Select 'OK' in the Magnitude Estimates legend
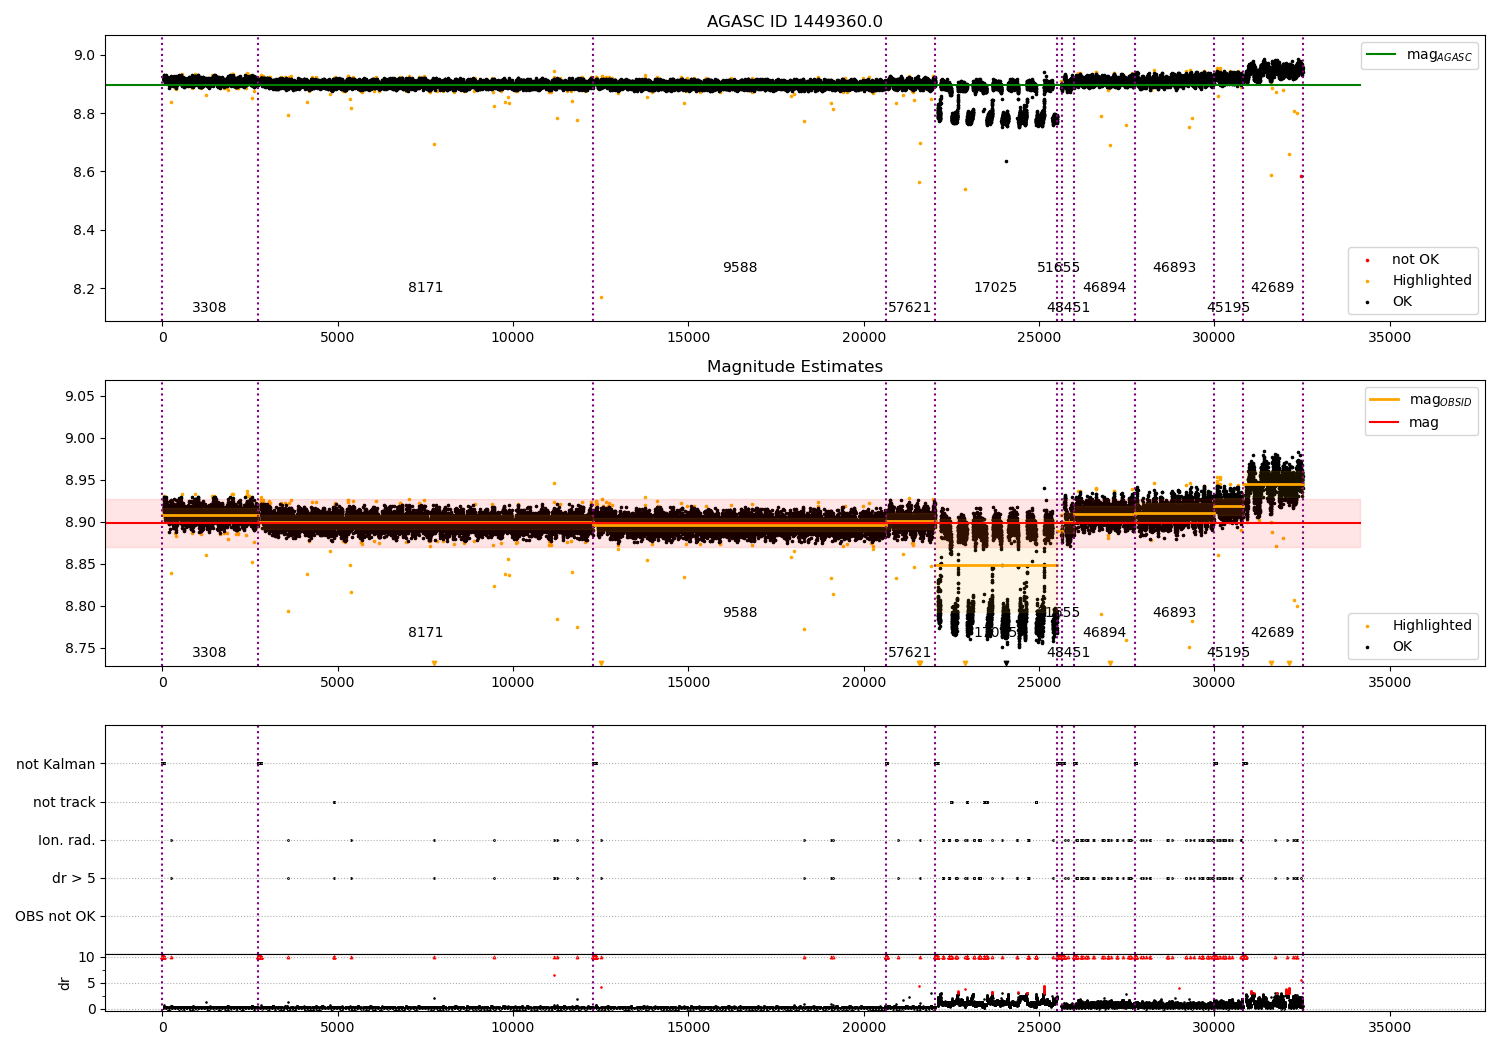 click(x=1402, y=647)
